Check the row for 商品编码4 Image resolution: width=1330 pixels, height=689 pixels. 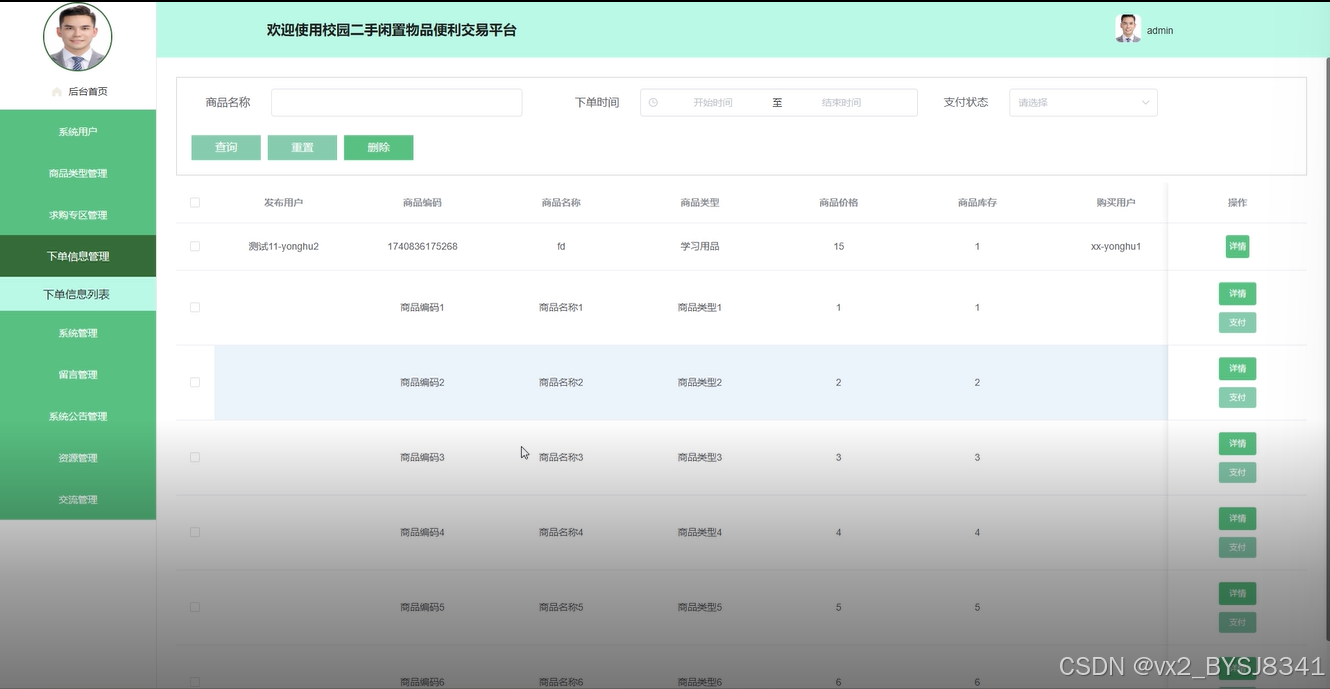195,532
